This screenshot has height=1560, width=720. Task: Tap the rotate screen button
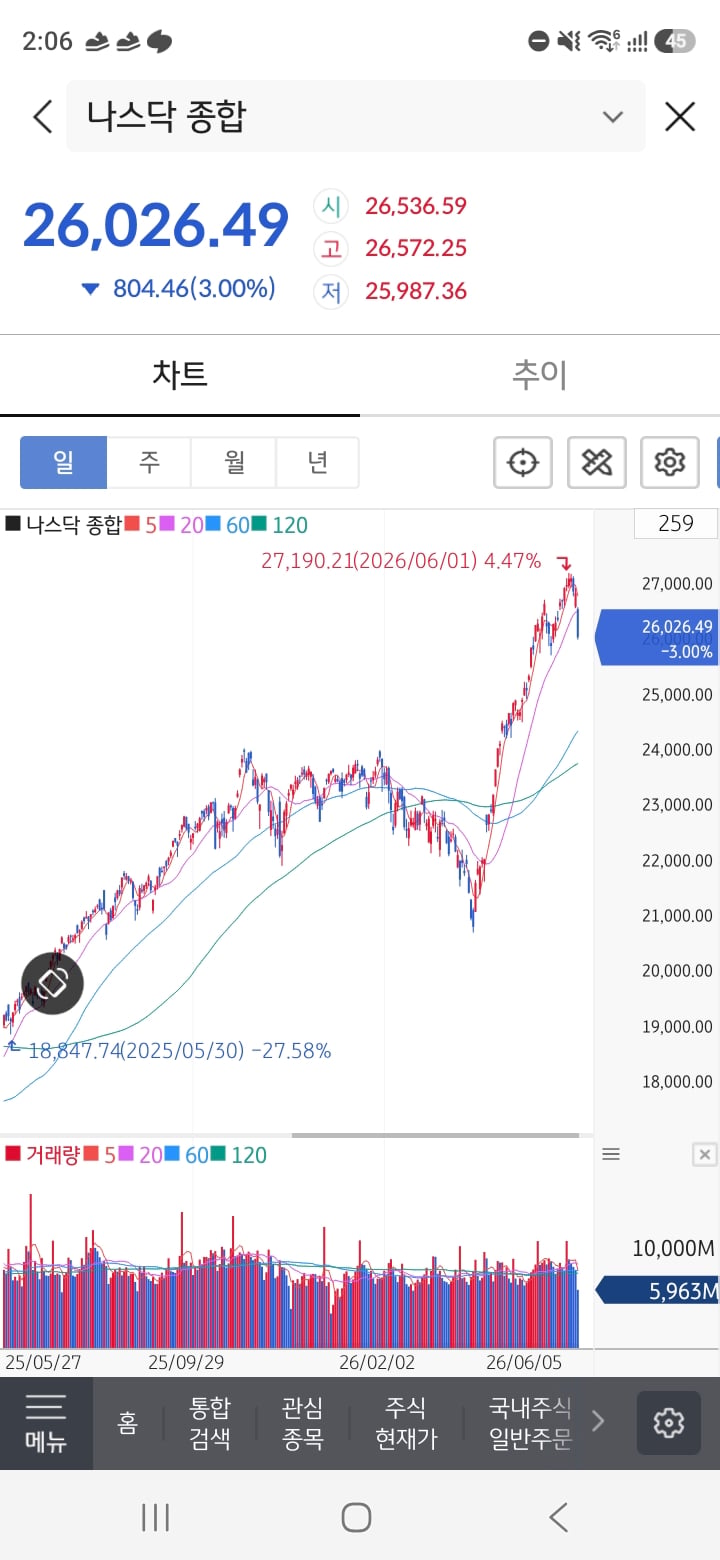coord(53,983)
